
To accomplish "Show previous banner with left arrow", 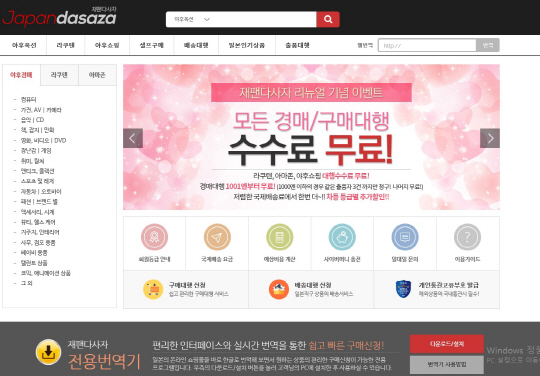I will click(x=133, y=138).
